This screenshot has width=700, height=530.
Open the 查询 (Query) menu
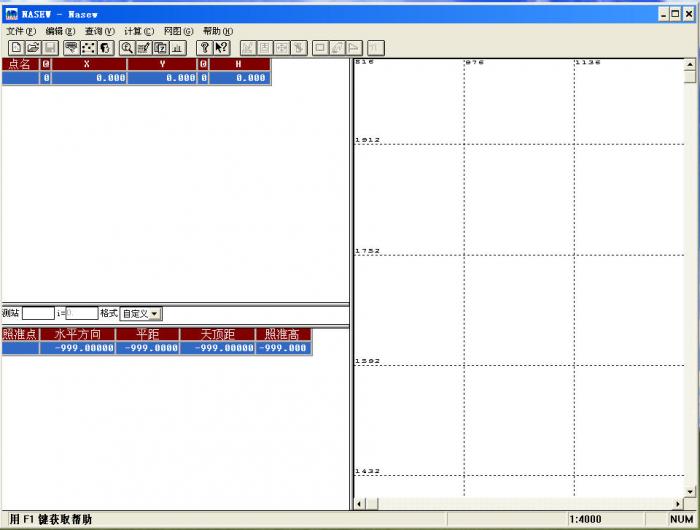point(99,31)
